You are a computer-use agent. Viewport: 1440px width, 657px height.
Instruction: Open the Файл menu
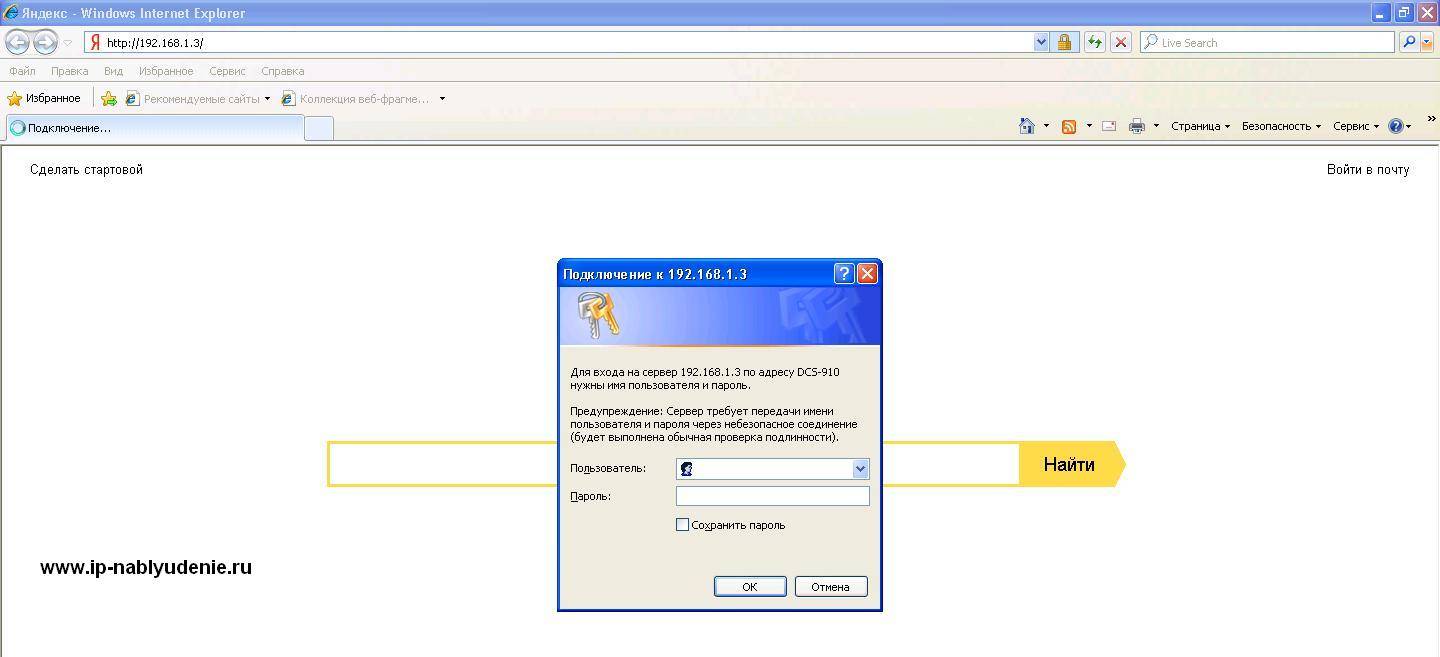(x=22, y=71)
